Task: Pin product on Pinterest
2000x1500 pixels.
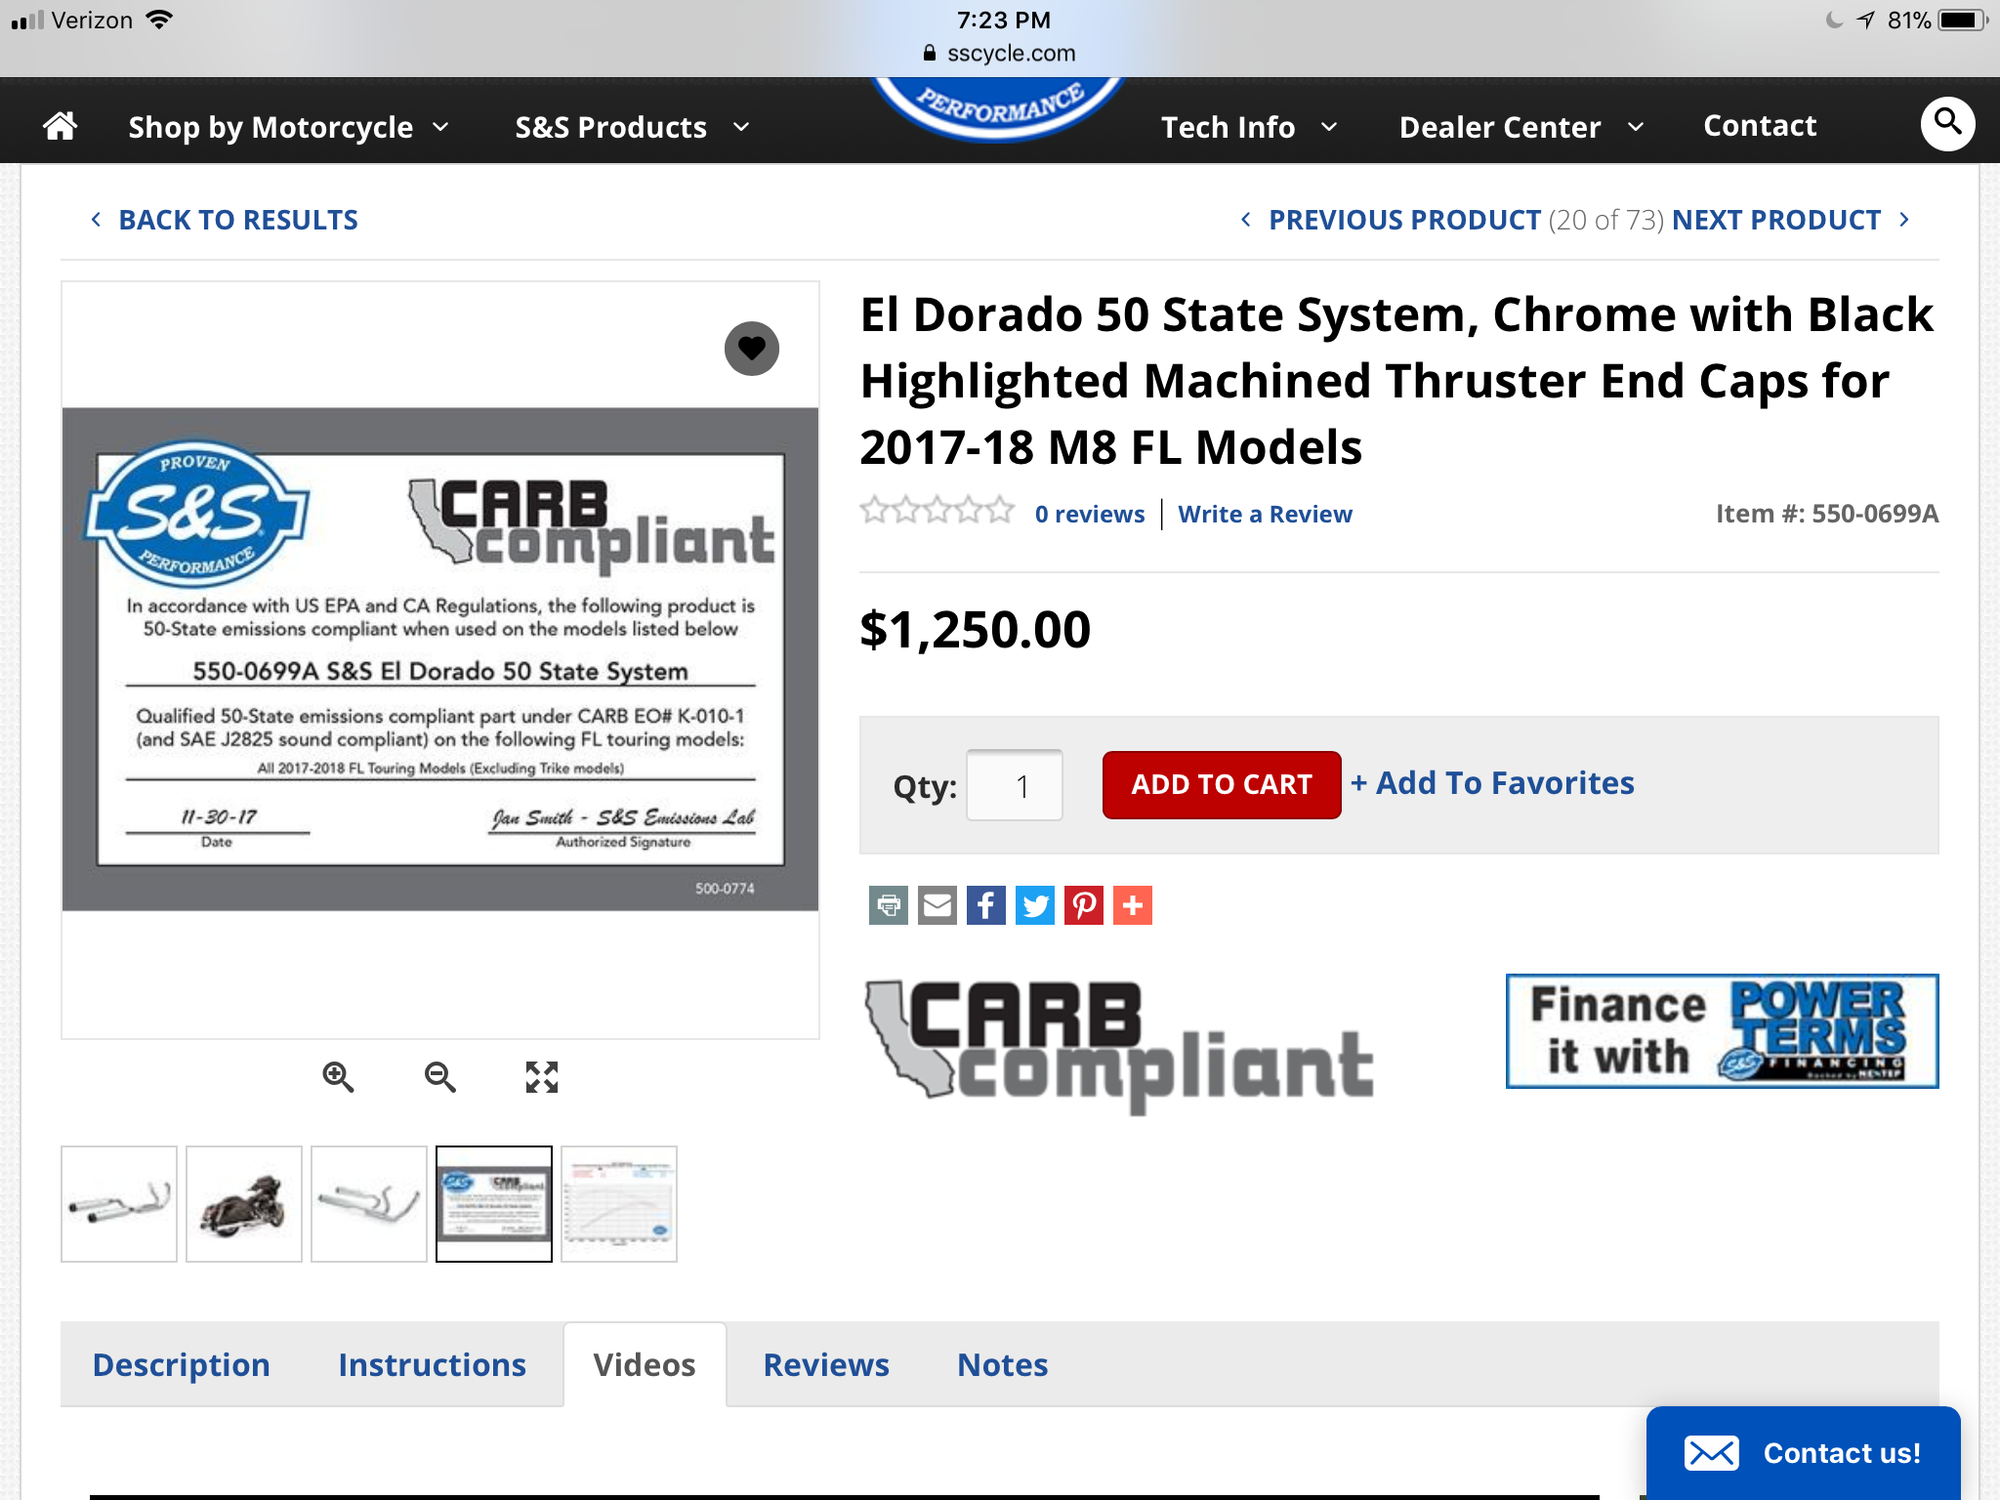Action: click(1083, 905)
